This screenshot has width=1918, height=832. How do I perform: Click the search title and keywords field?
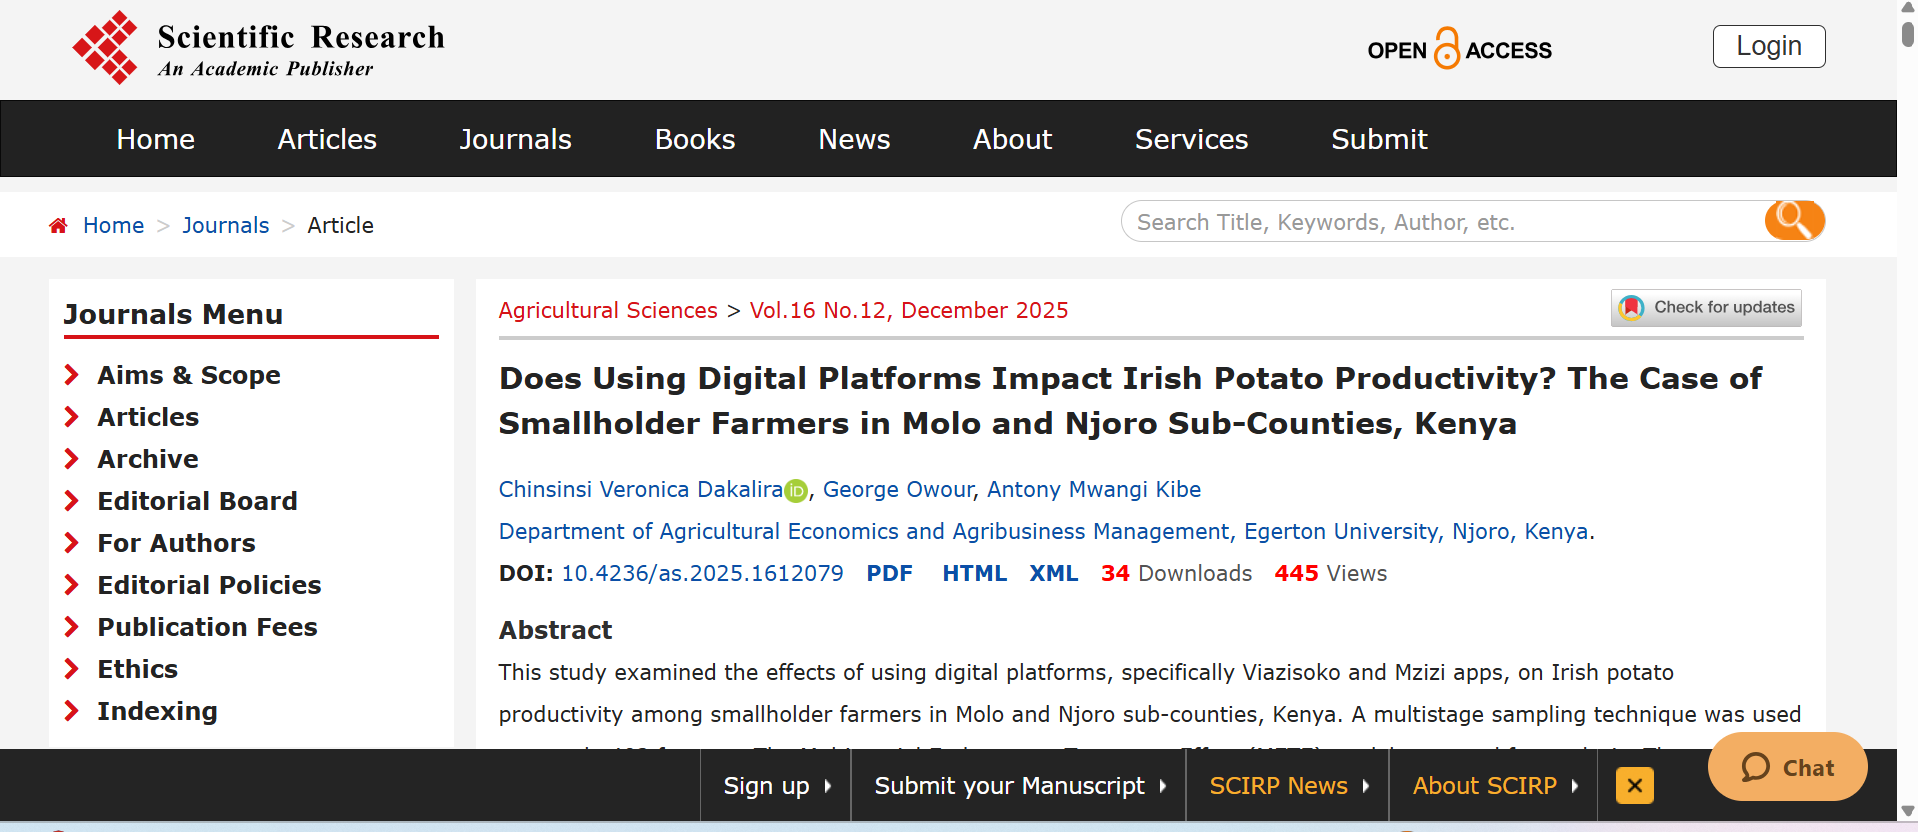point(1440,222)
